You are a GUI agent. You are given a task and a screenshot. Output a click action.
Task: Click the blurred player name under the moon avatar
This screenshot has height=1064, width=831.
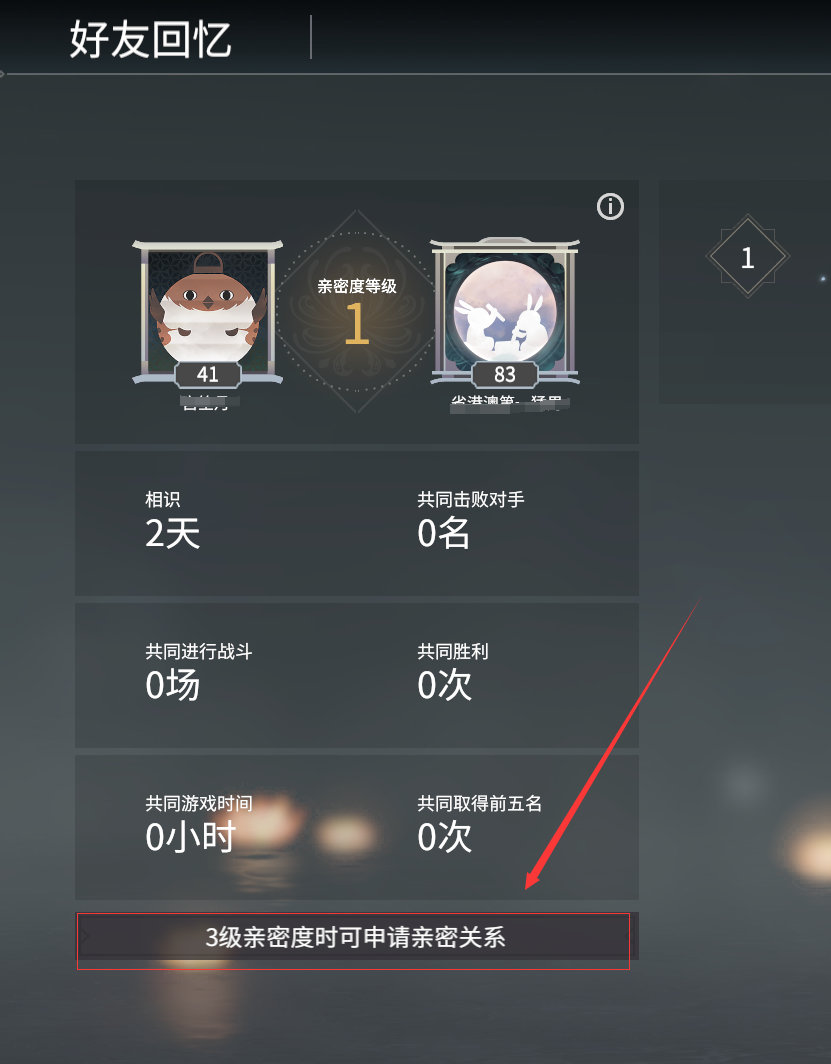510,402
